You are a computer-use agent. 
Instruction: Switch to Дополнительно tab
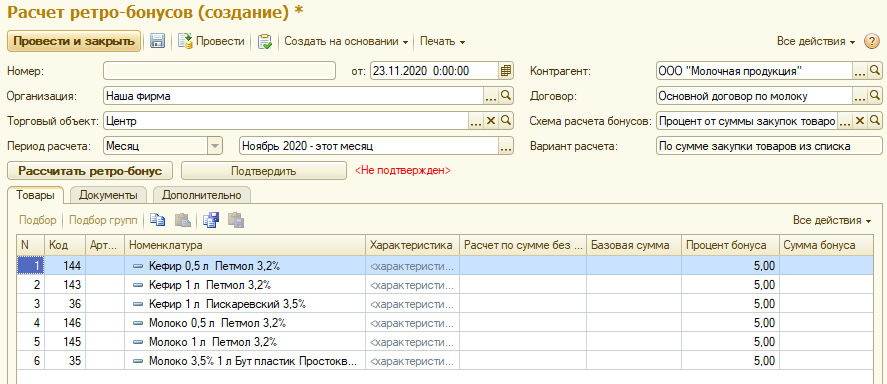[x=202, y=195]
